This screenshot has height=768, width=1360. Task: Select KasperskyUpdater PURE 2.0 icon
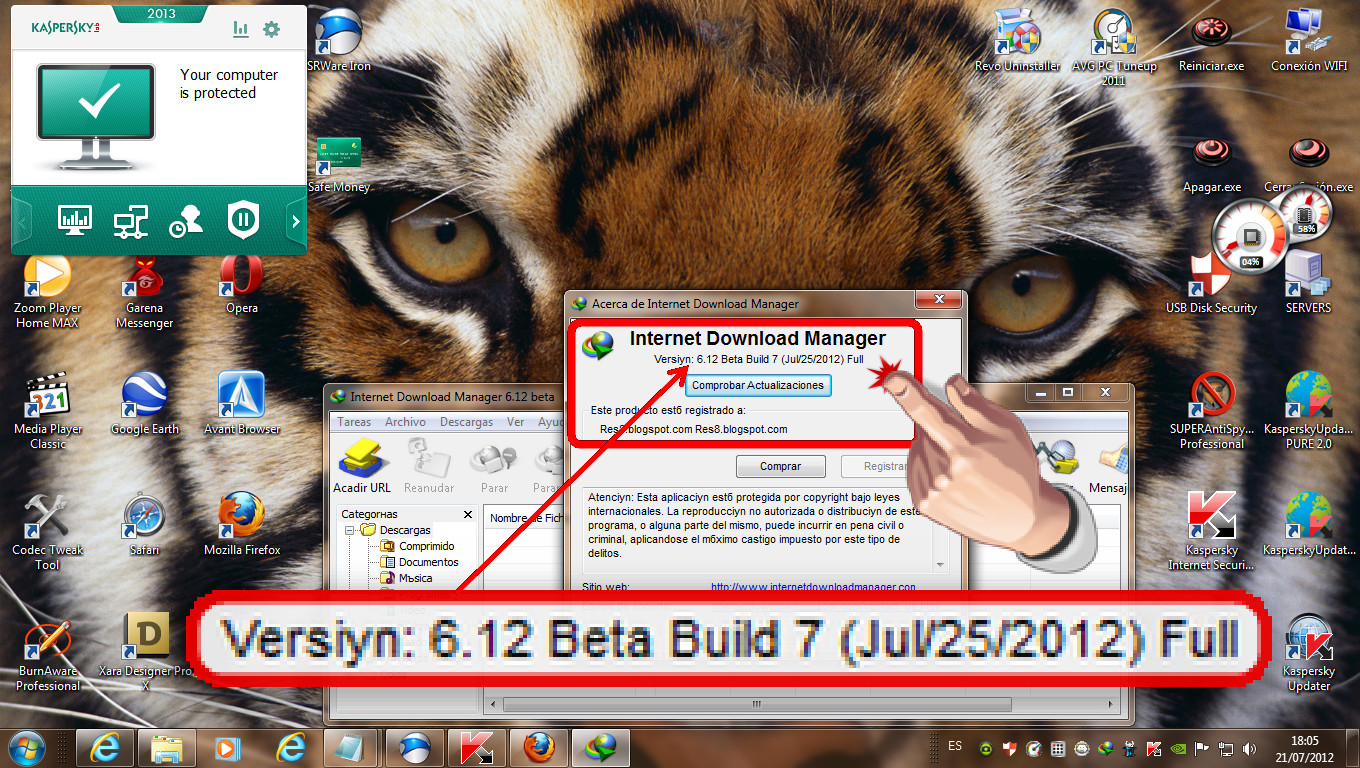[x=1308, y=412]
